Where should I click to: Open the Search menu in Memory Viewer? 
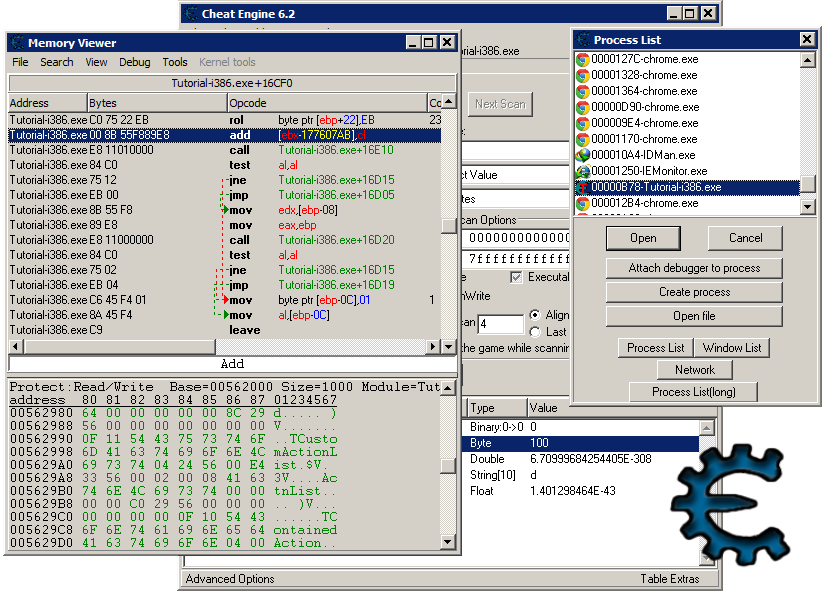coord(56,62)
